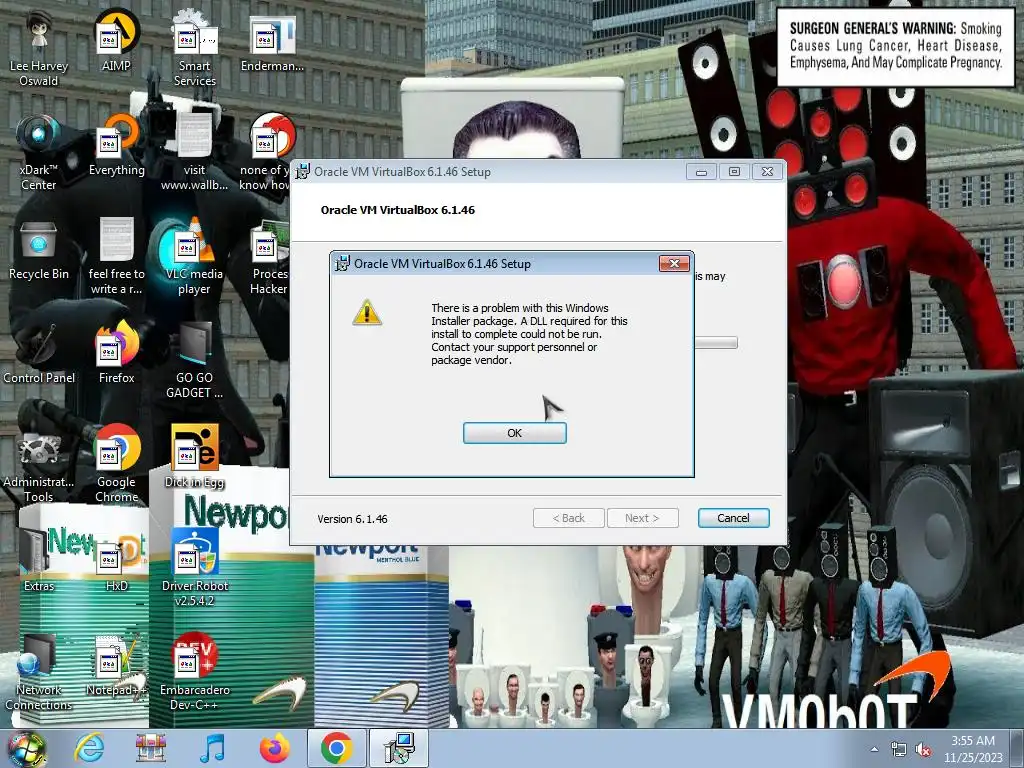Launch Google Chrome desktop shortcut
The height and width of the screenshot is (768, 1024).
116,464
